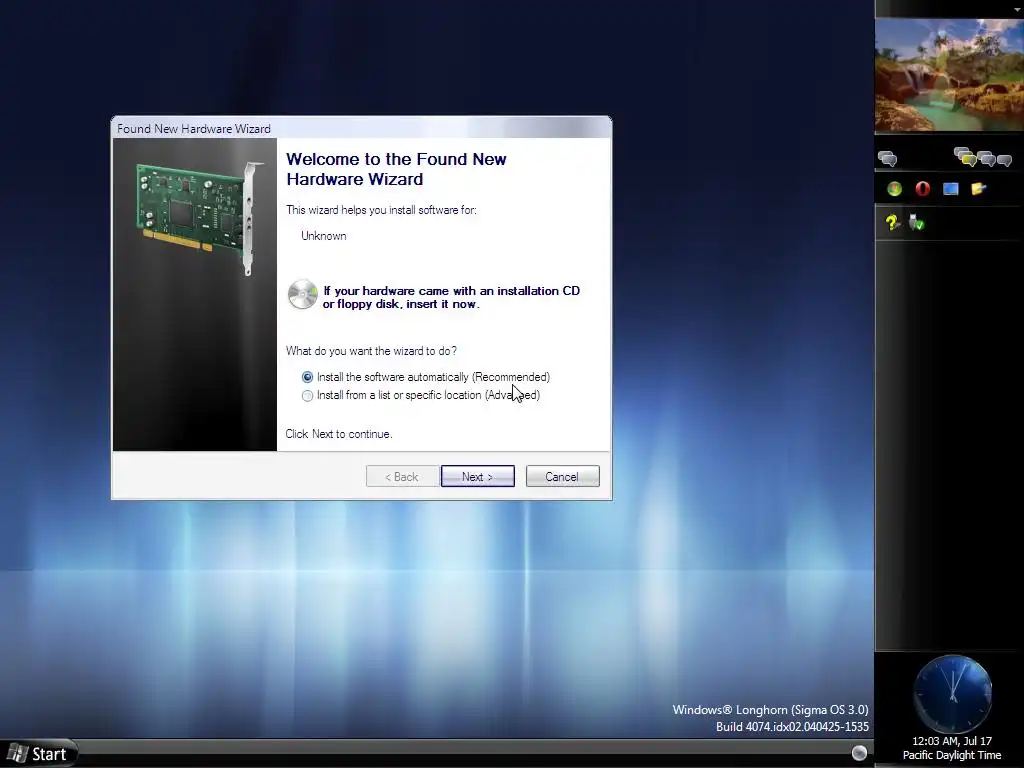Click the yellow question mark tray icon
Image resolution: width=1024 pixels, height=768 pixels.
(892, 223)
